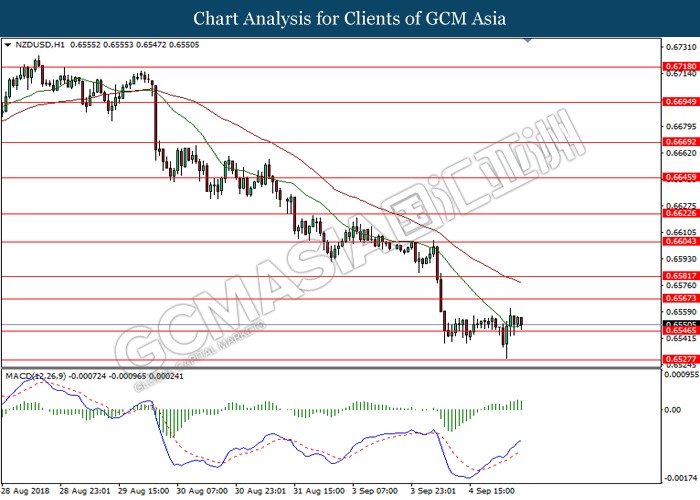Click the 0.65760 price axis value
The height and width of the screenshot is (500, 700).
pos(681,285)
